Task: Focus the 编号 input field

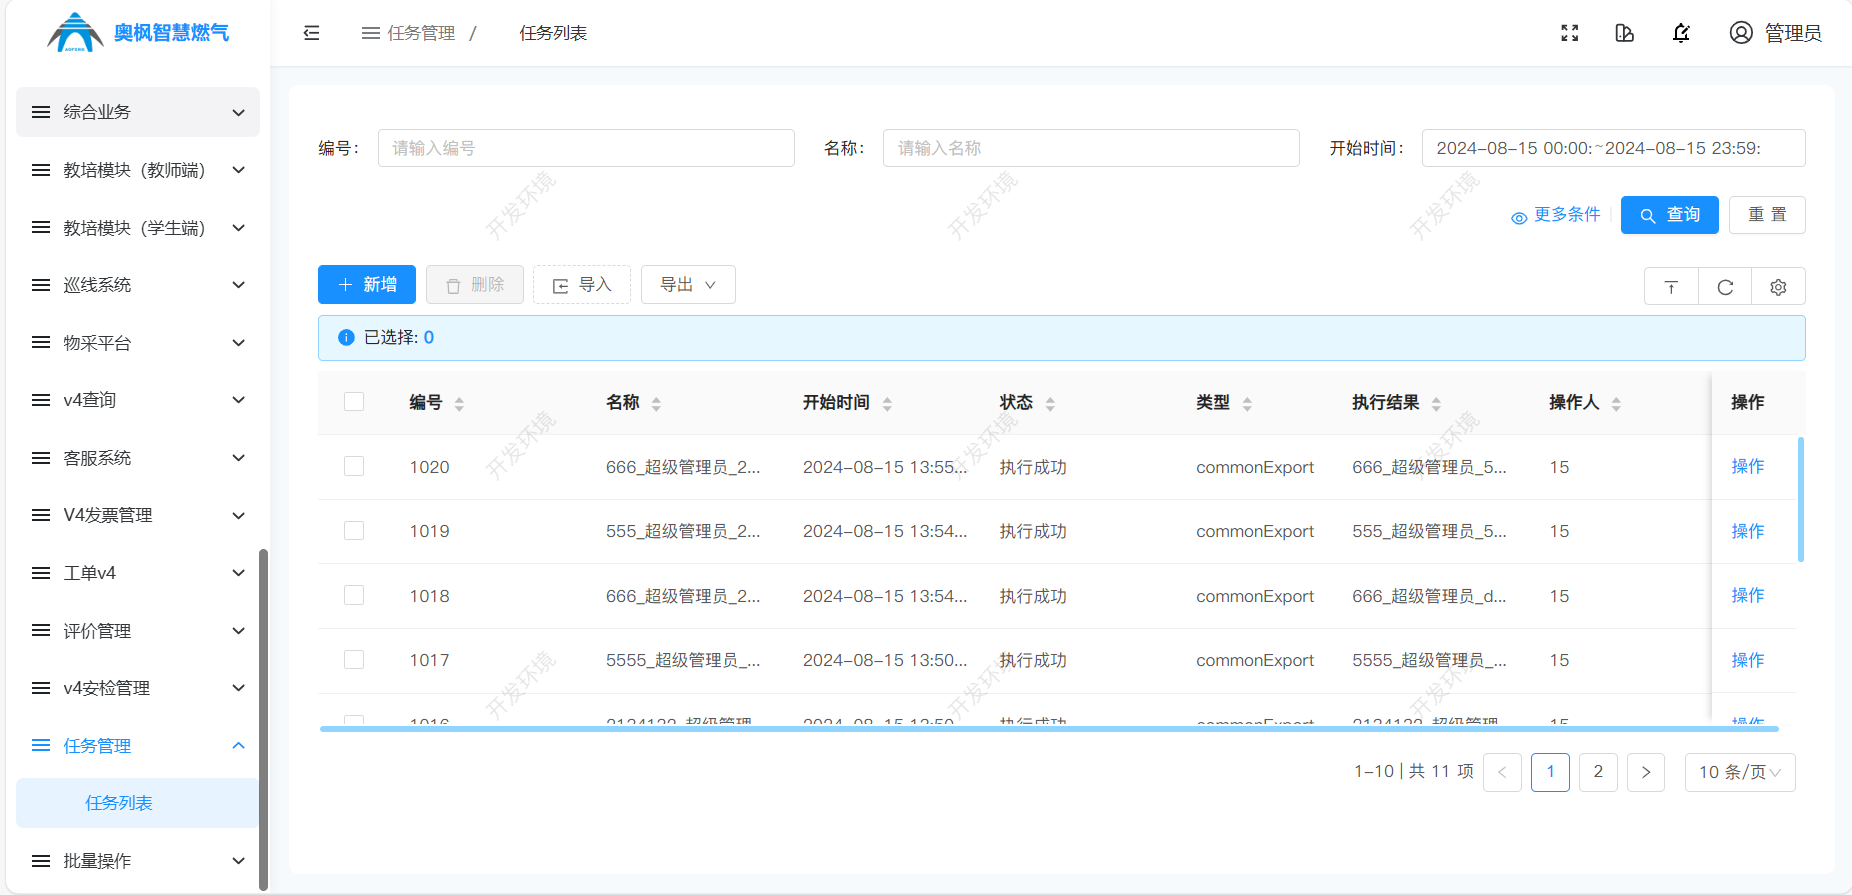Action: (586, 148)
